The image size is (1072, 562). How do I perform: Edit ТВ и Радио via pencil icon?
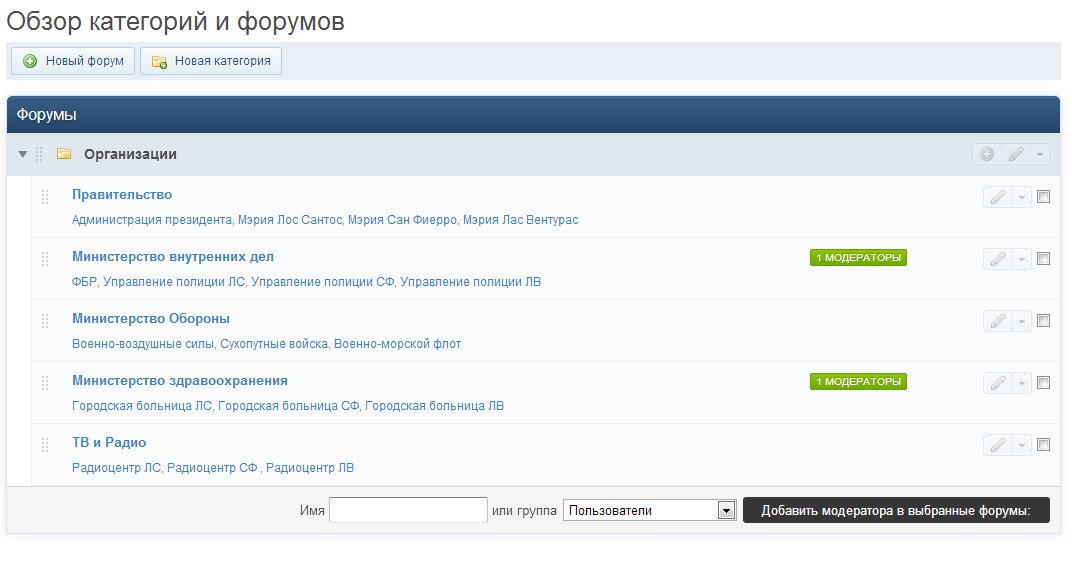point(997,446)
